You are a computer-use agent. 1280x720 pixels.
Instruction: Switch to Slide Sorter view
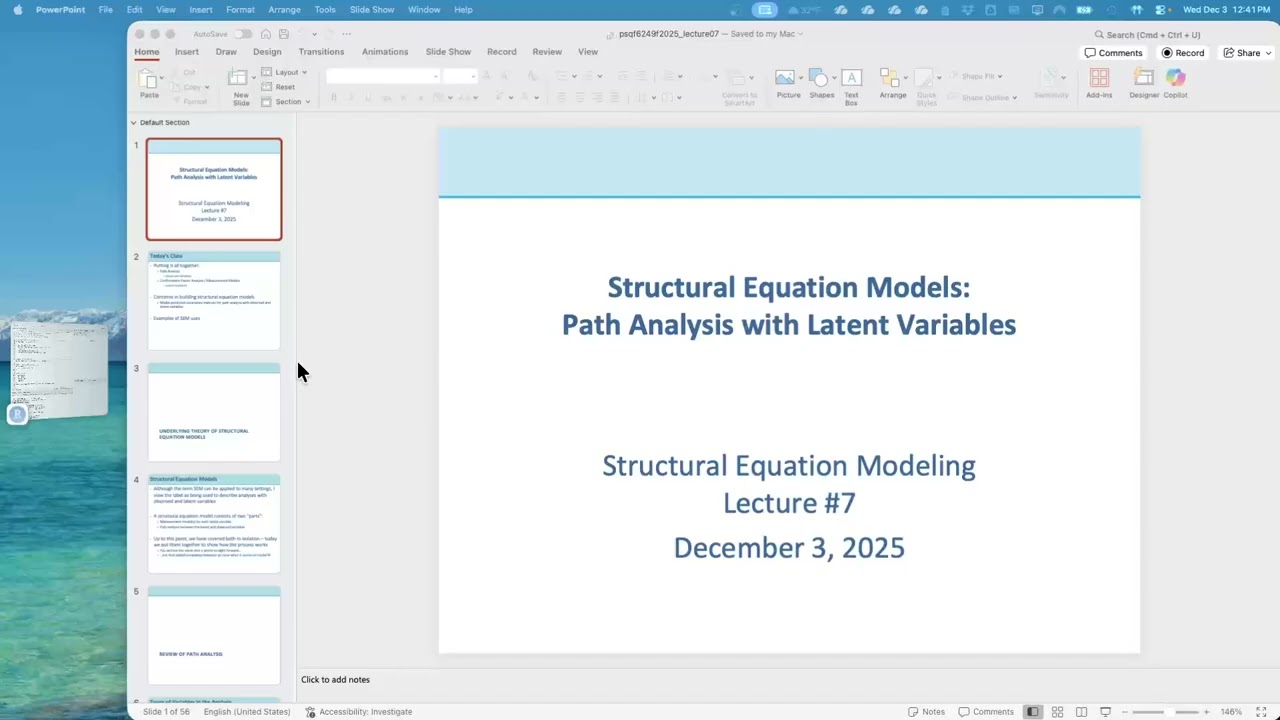tap(1057, 712)
